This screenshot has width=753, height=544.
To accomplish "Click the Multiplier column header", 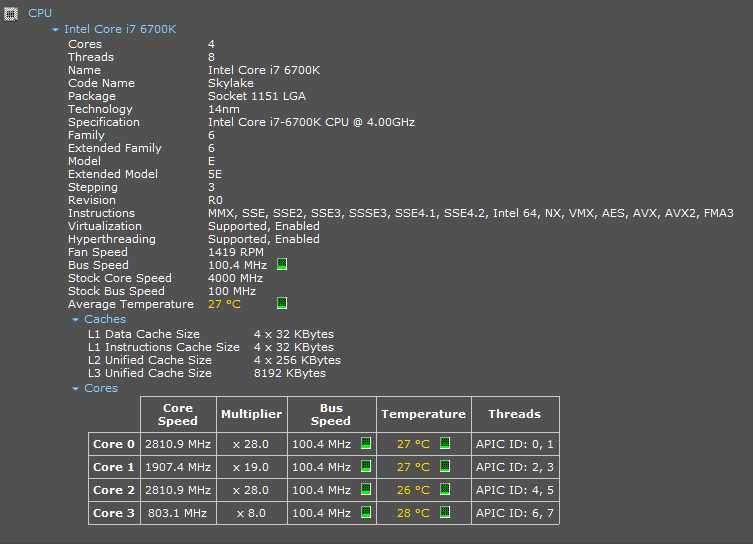I will (252, 414).
